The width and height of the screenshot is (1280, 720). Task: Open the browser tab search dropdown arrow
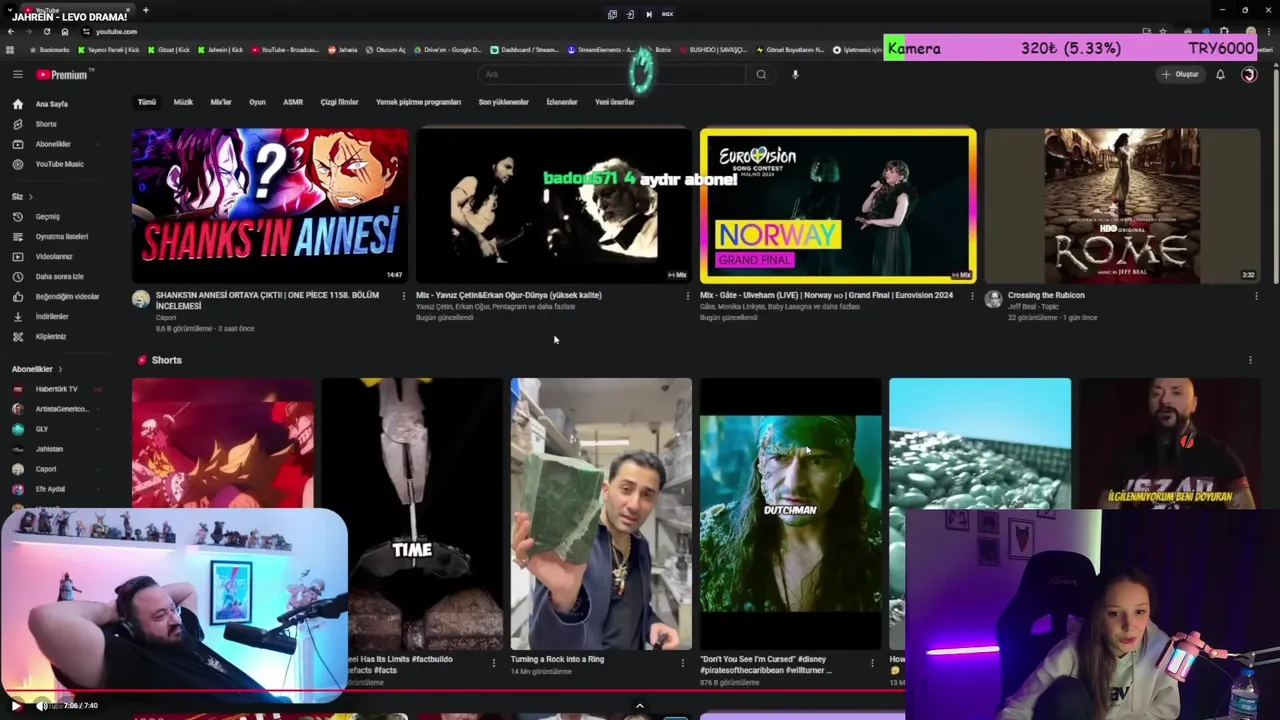click(x=10, y=10)
